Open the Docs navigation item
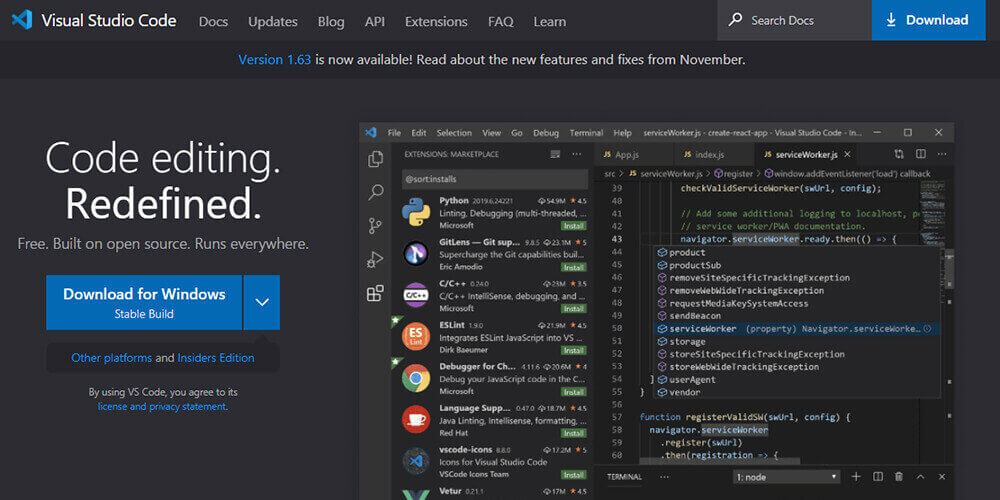1000x500 pixels. [213, 21]
